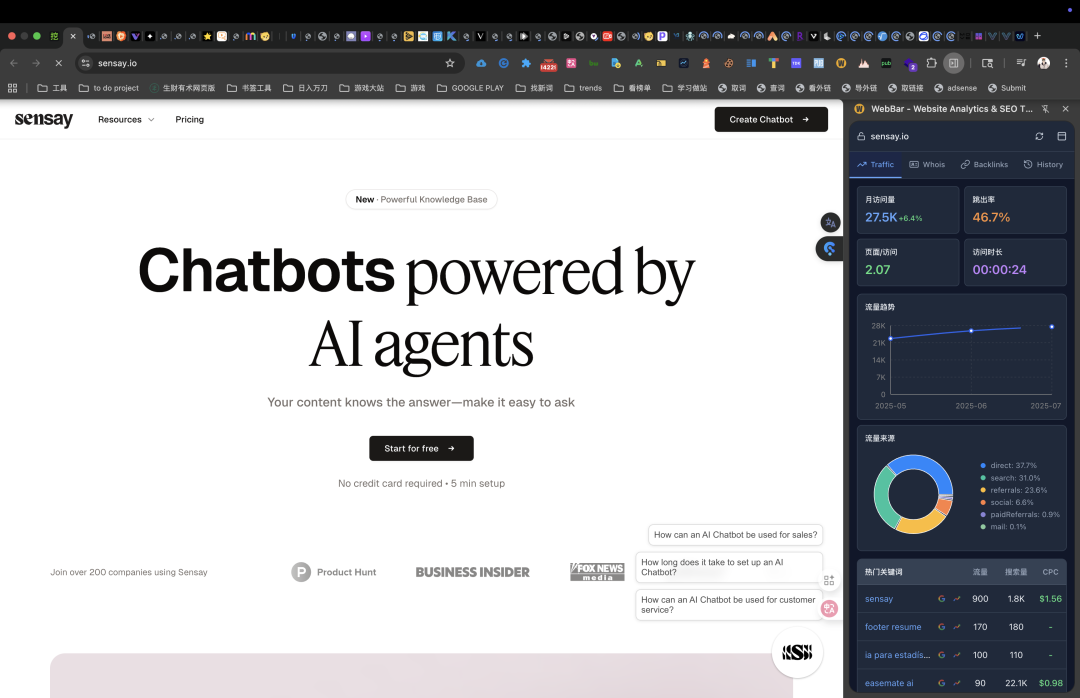This screenshot has width=1080, height=698.
Task: Switch to the Traffic tab
Action: [x=875, y=165]
